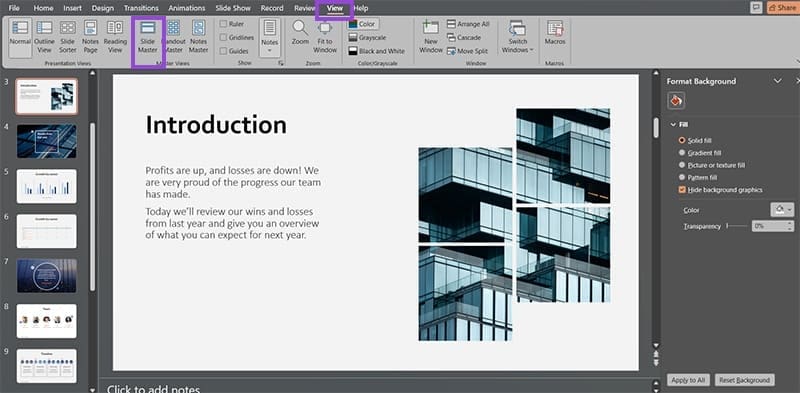Enable the Gridlines checkbox
The width and height of the screenshot is (800, 393).
223,37
